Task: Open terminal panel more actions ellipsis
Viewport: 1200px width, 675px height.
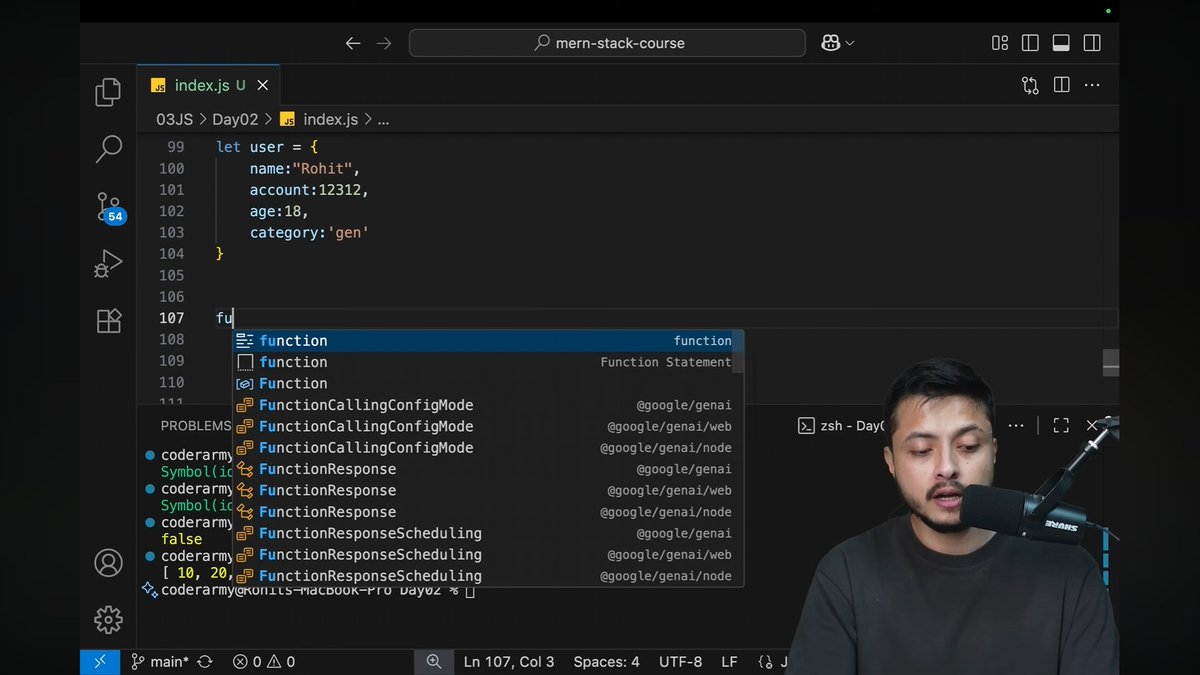Action: 1016,425
